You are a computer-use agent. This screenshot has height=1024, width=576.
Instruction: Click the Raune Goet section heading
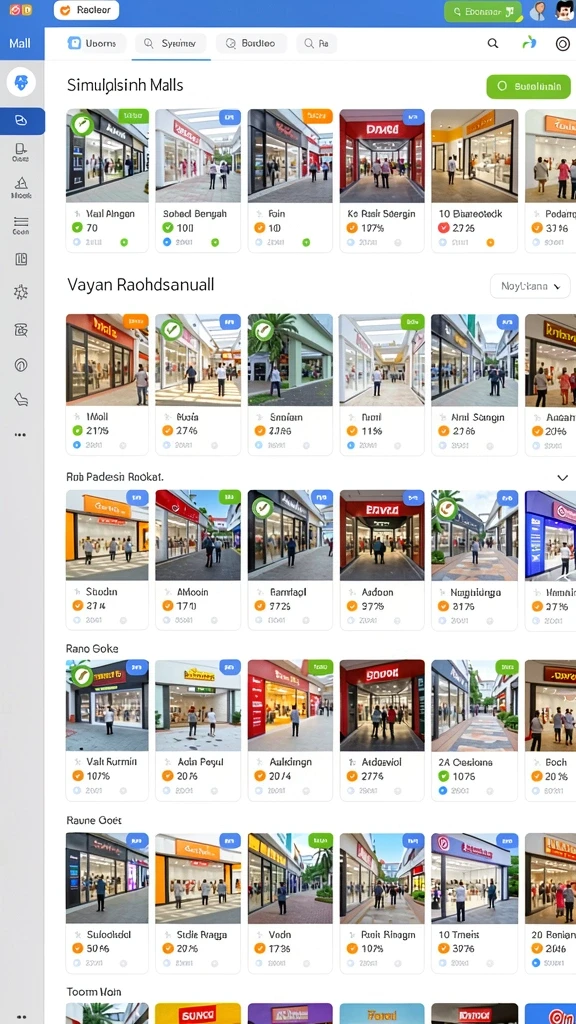coord(94,820)
